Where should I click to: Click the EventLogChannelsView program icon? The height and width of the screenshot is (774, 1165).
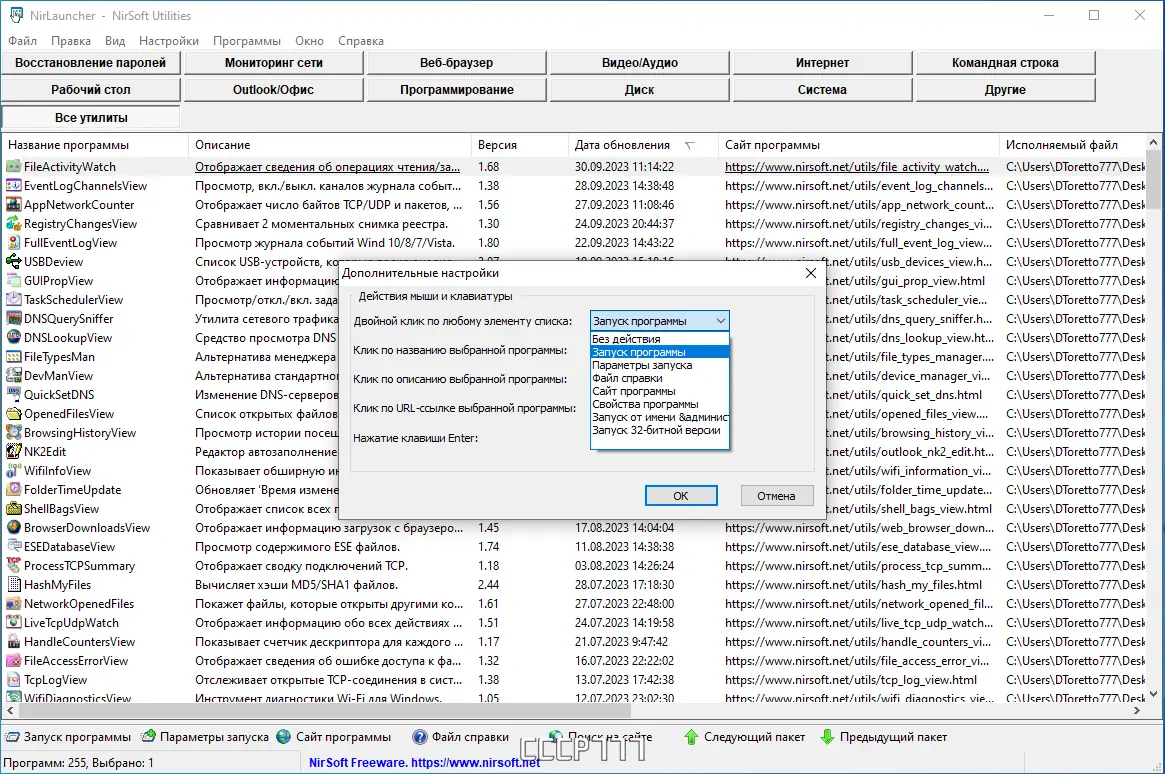pos(13,186)
